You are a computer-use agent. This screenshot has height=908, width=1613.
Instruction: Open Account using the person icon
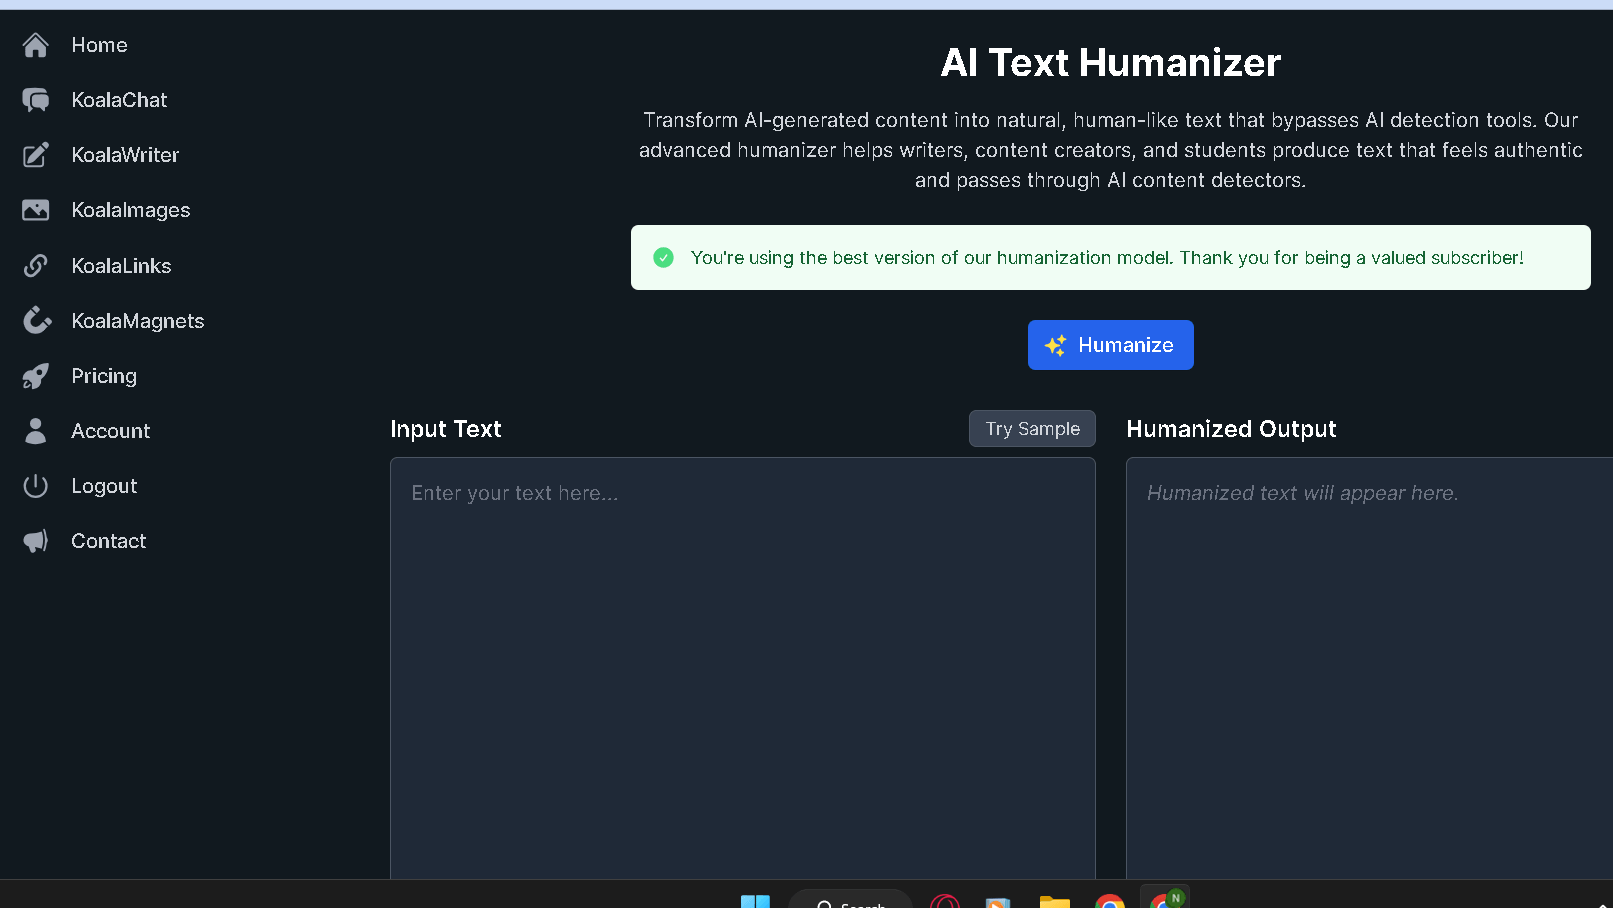click(35, 430)
